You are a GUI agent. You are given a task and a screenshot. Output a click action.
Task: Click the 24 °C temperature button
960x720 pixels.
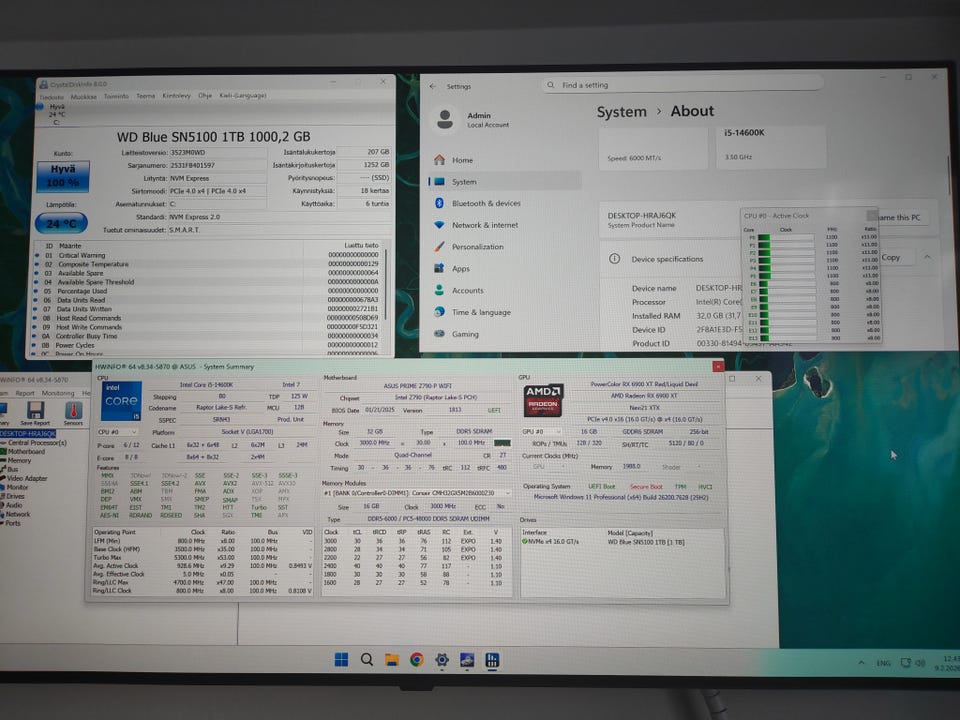(x=61, y=223)
